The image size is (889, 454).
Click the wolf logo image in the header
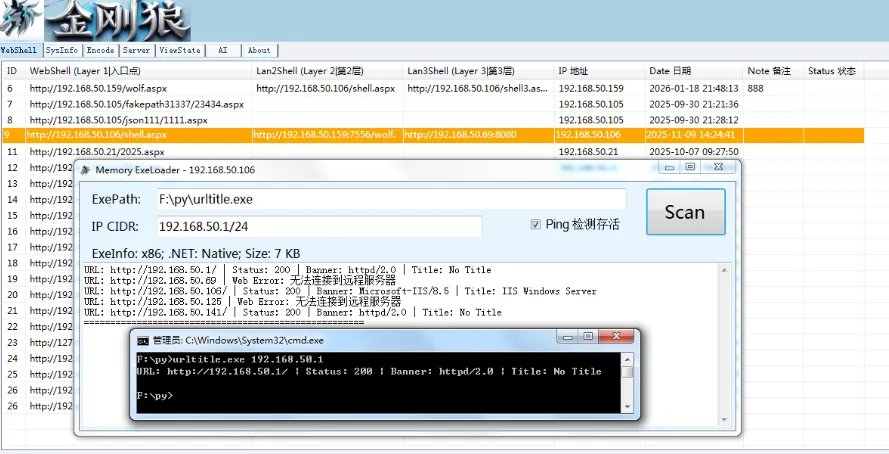coord(21,20)
